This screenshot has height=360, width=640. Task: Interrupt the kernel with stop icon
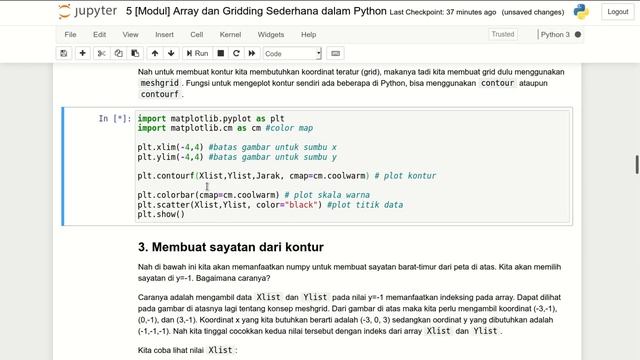(x=221, y=53)
